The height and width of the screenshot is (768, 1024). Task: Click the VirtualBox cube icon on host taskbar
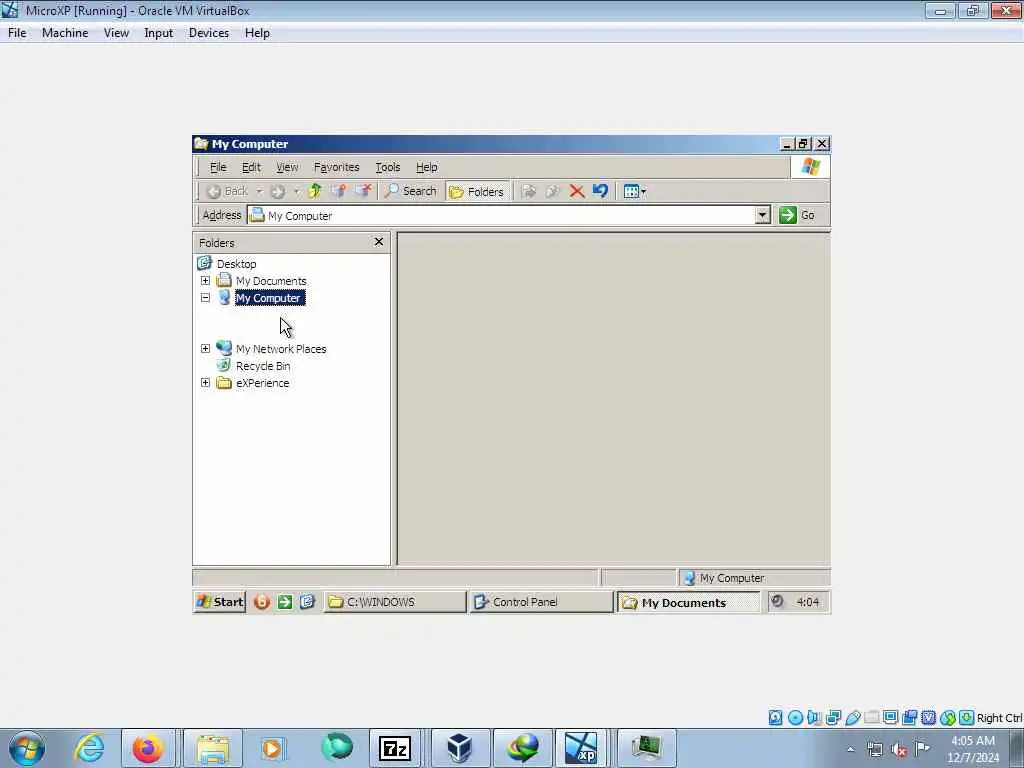[460, 748]
